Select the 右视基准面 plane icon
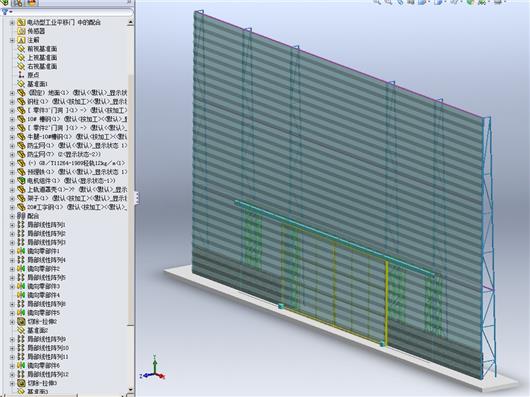530x397 pixels. [21, 66]
